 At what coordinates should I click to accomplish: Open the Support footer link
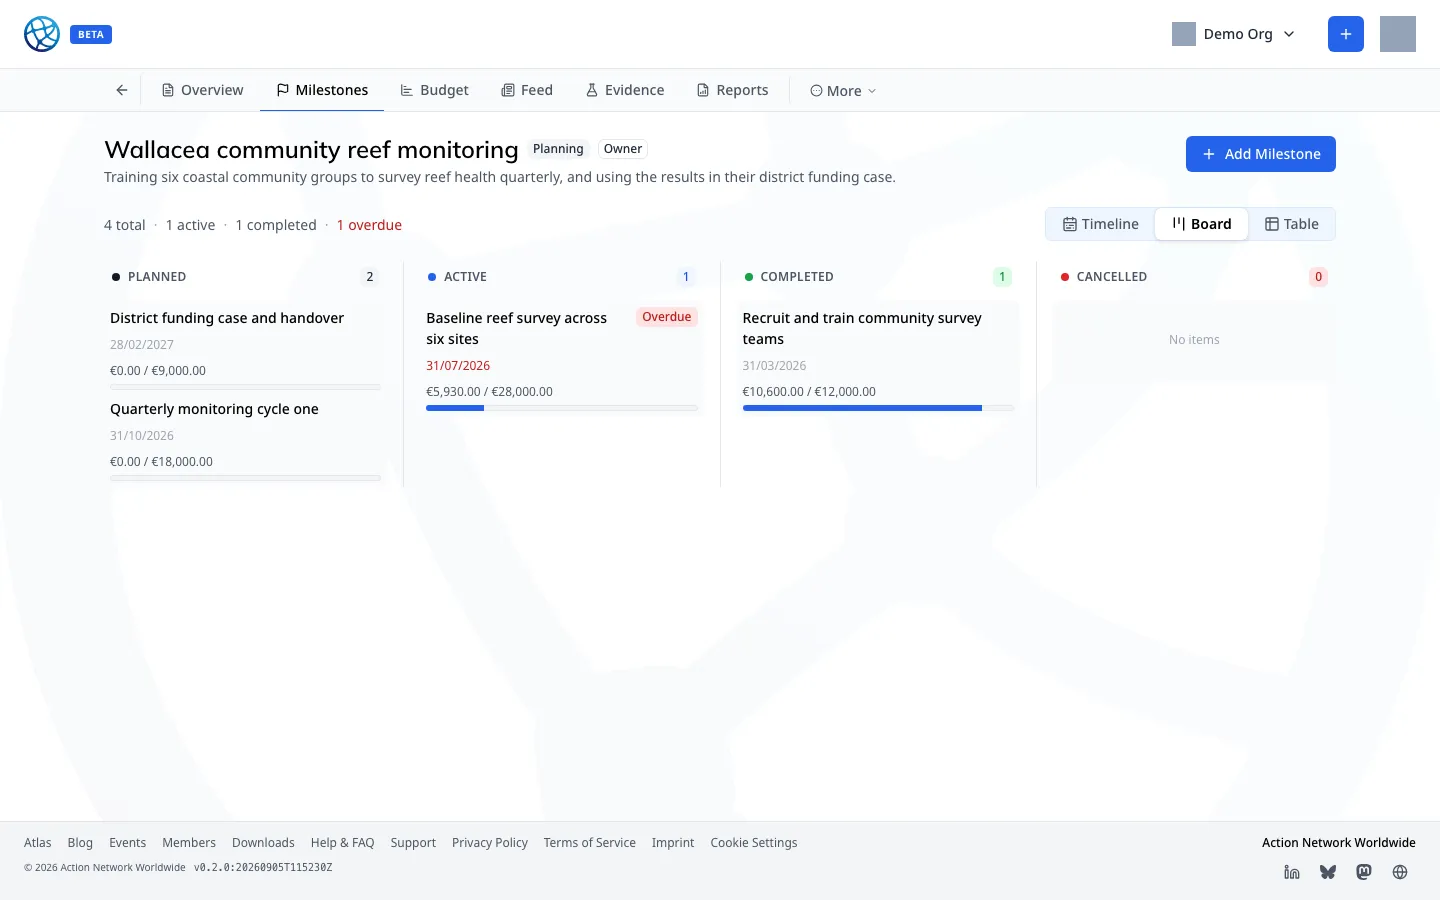click(x=413, y=843)
